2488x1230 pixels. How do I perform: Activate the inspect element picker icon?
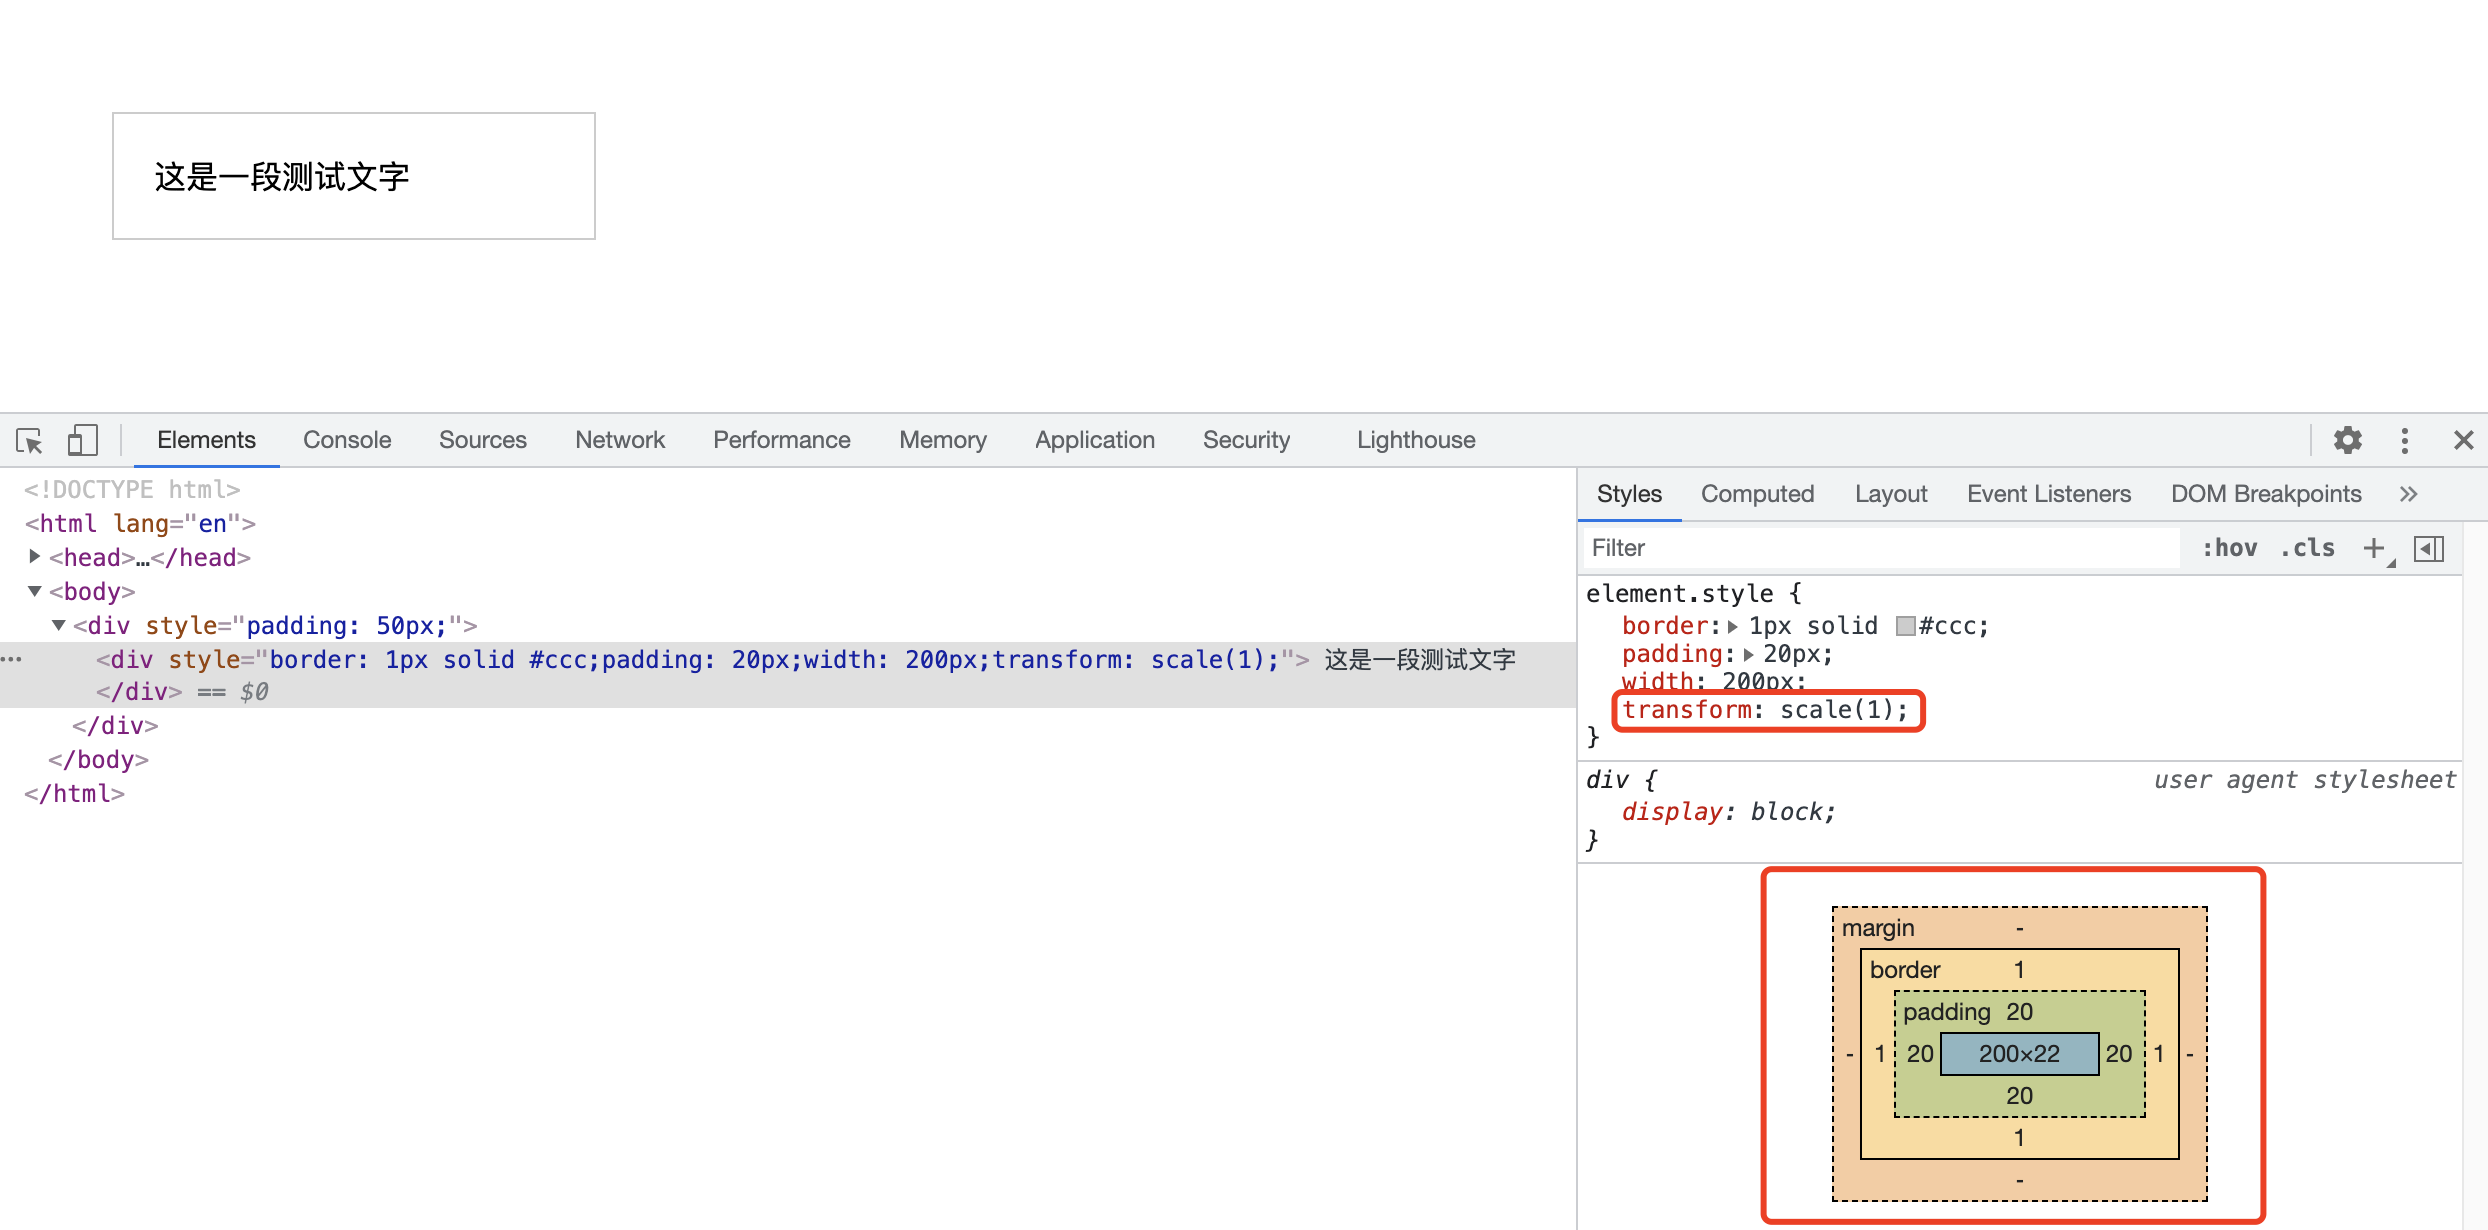pos(29,440)
